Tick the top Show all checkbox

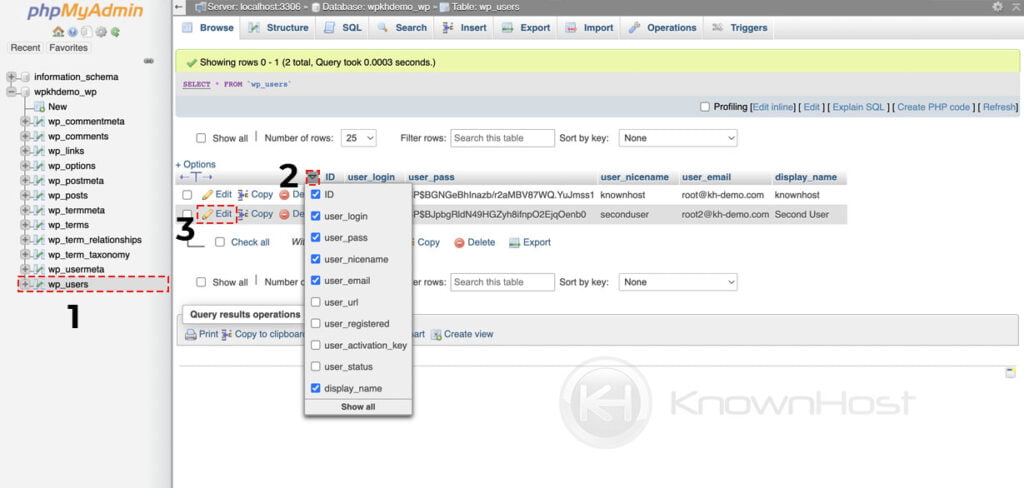(201, 138)
